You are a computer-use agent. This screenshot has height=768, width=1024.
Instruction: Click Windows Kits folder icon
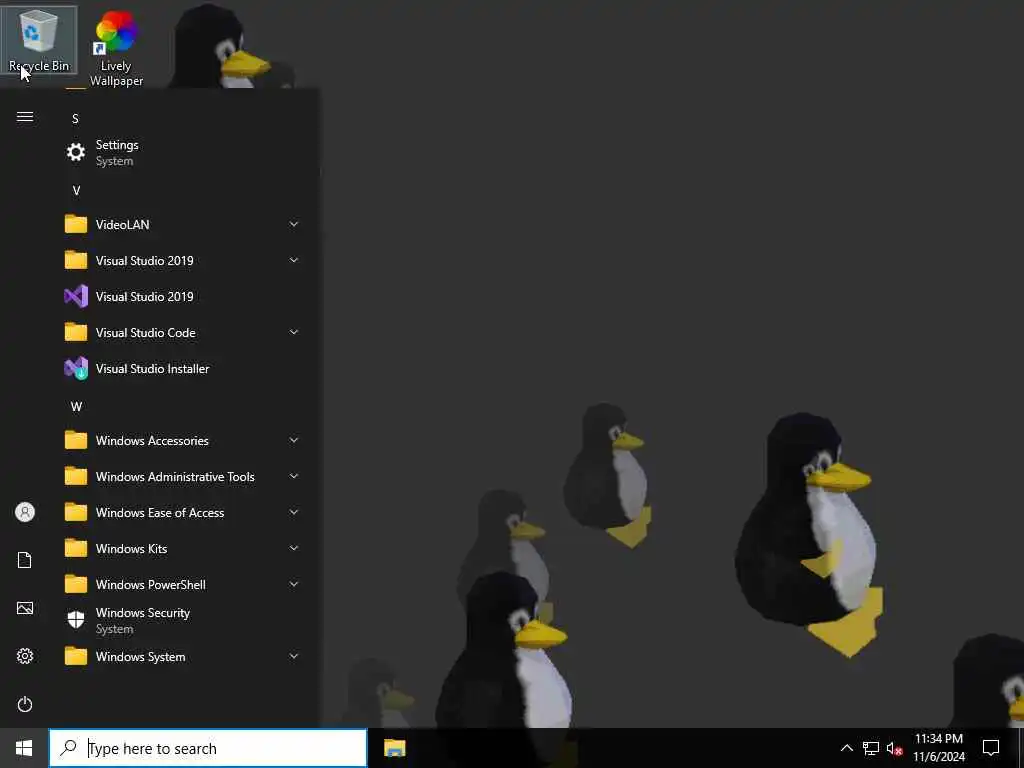click(x=76, y=549)
